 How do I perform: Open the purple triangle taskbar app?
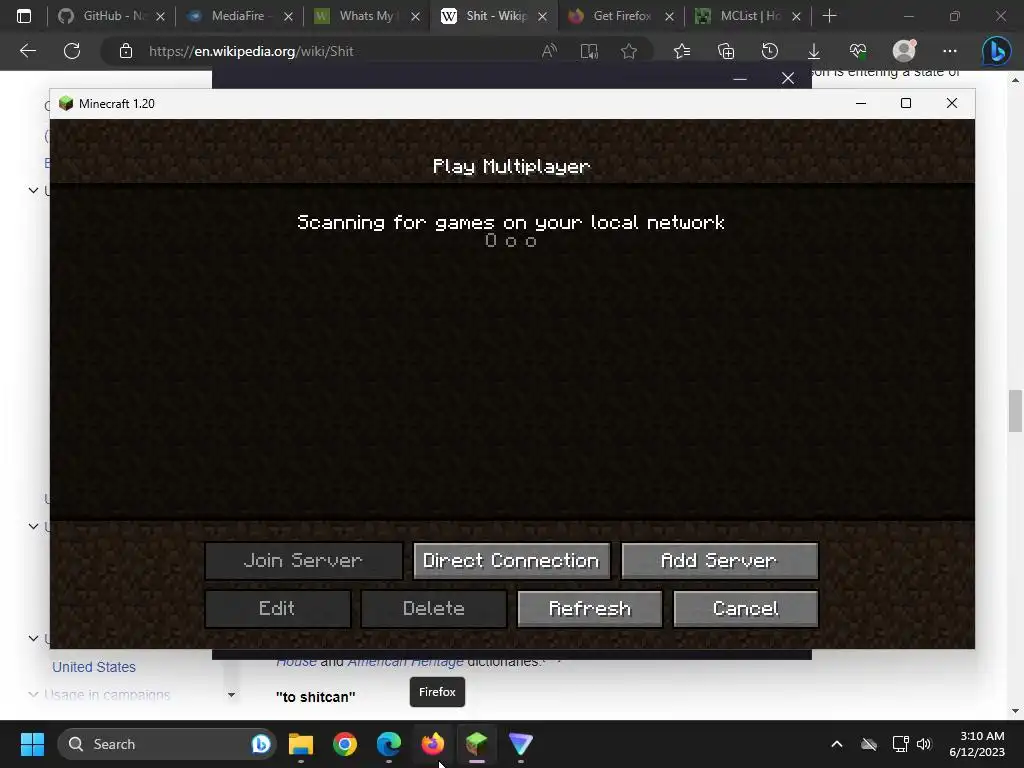[520, 744]
